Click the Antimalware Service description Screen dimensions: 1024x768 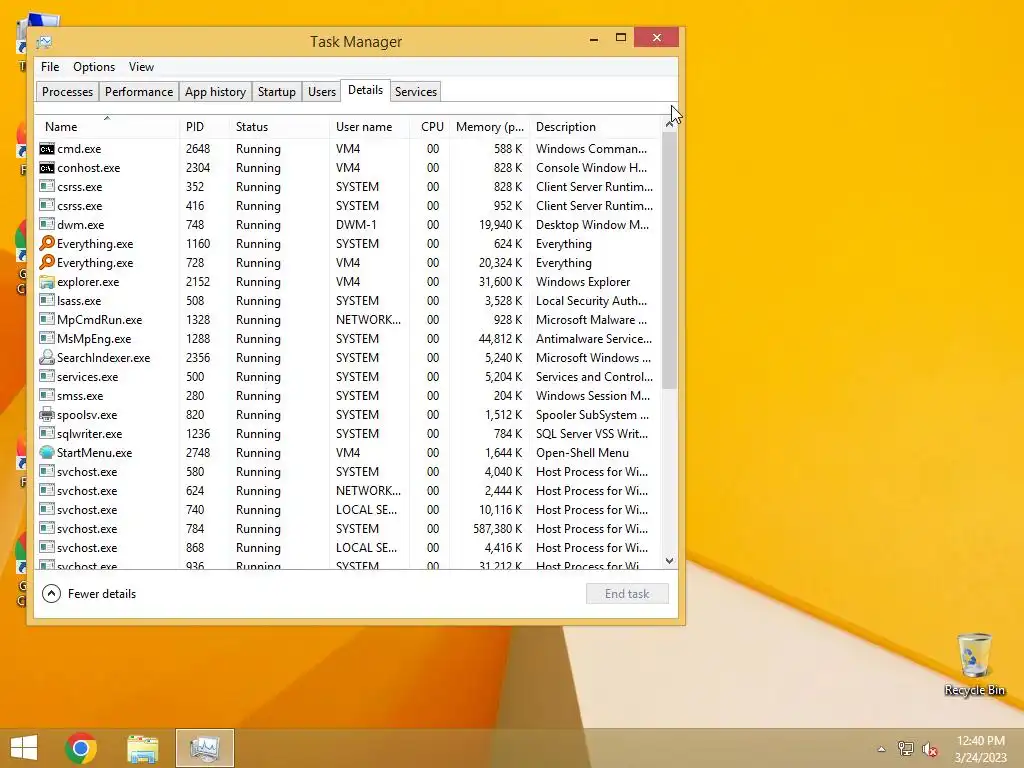click(x=594, y=338)
